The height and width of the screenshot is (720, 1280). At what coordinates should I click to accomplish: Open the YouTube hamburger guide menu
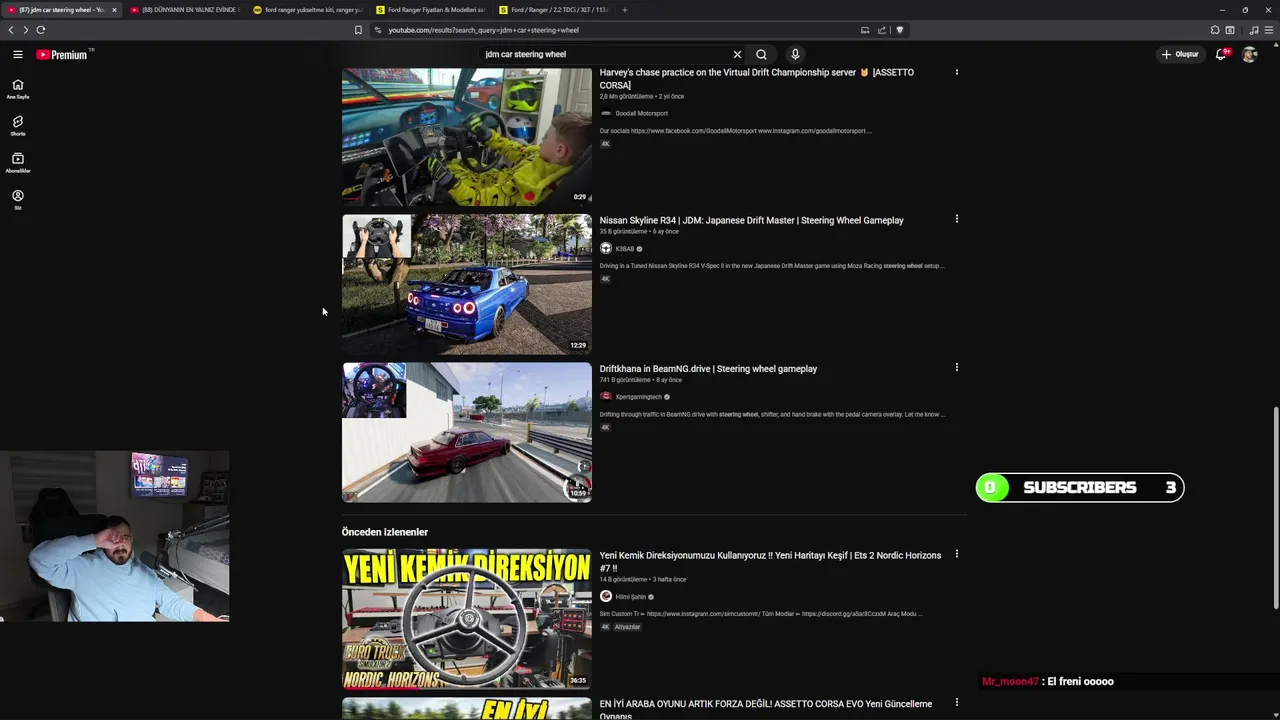click(17, 54)
